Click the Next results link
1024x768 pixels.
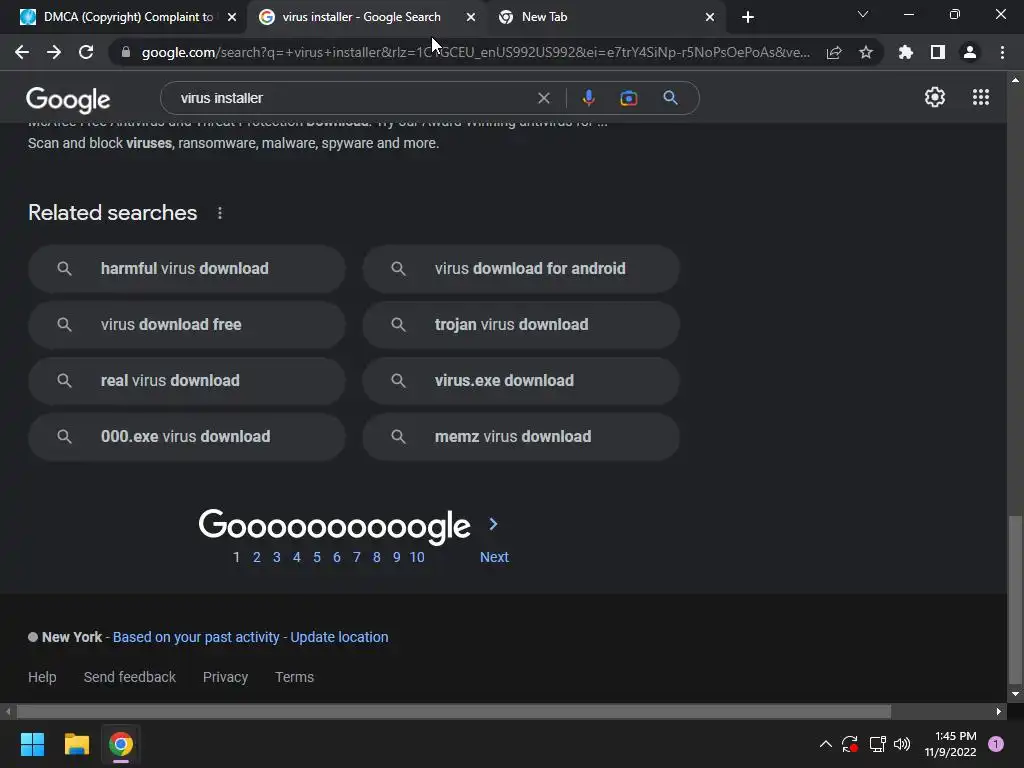click(494, 557)
